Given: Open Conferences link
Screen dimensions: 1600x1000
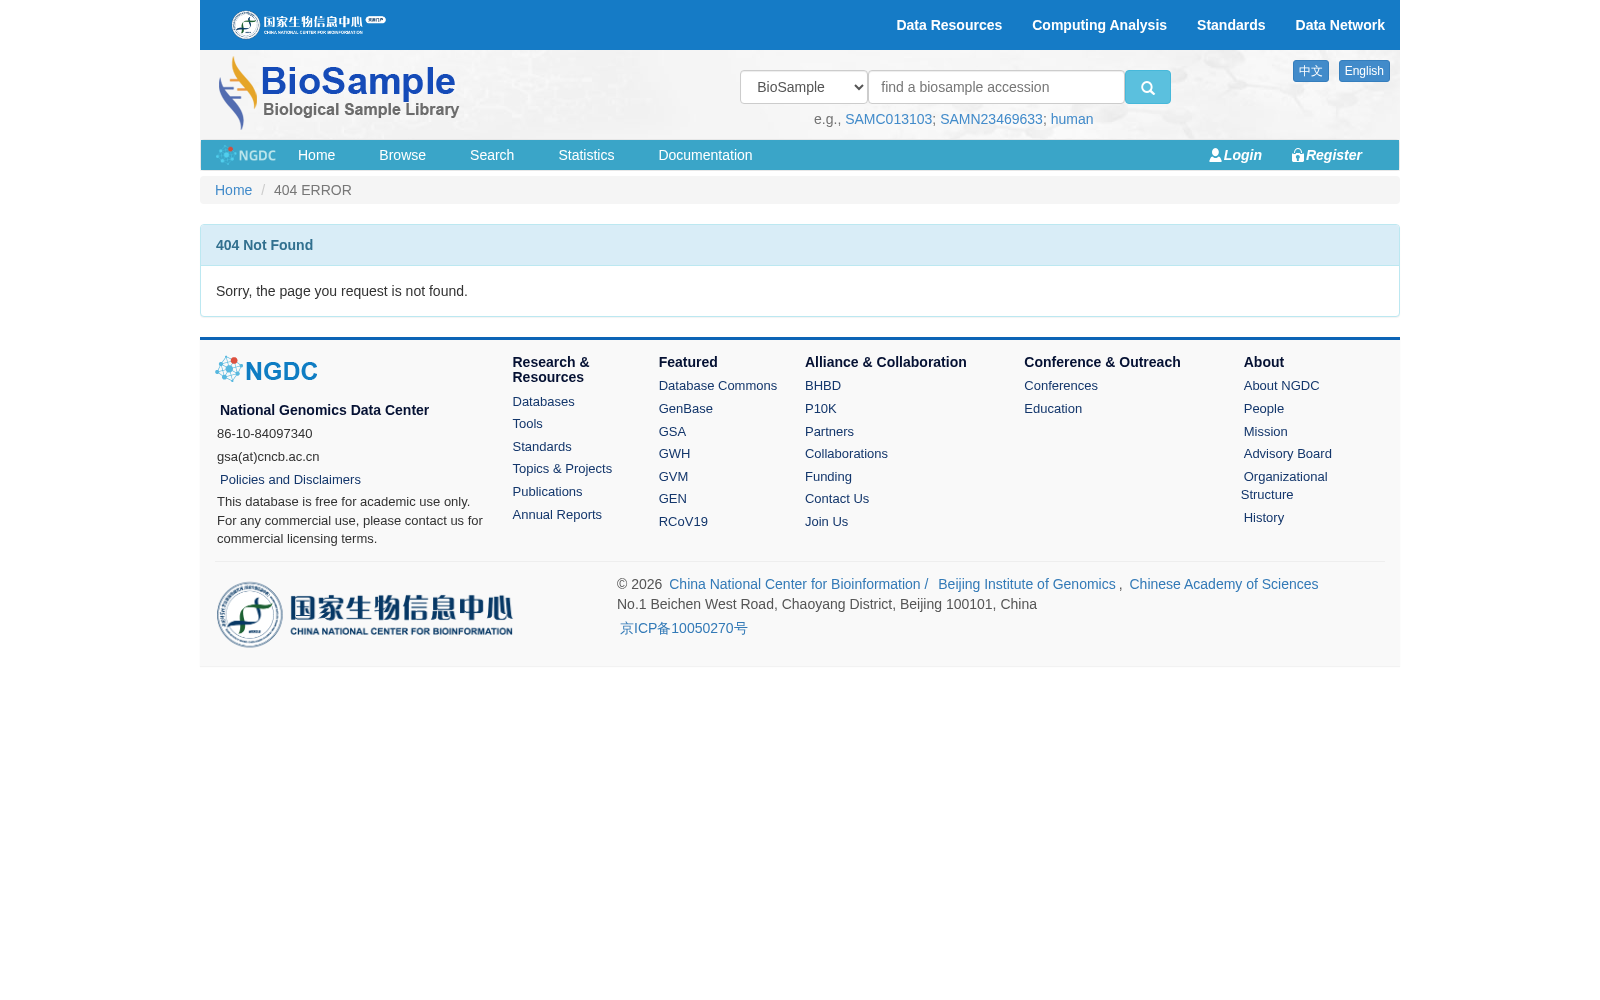Looking at the screenshot, I should pyautogui.click(x=1060, y=386).
